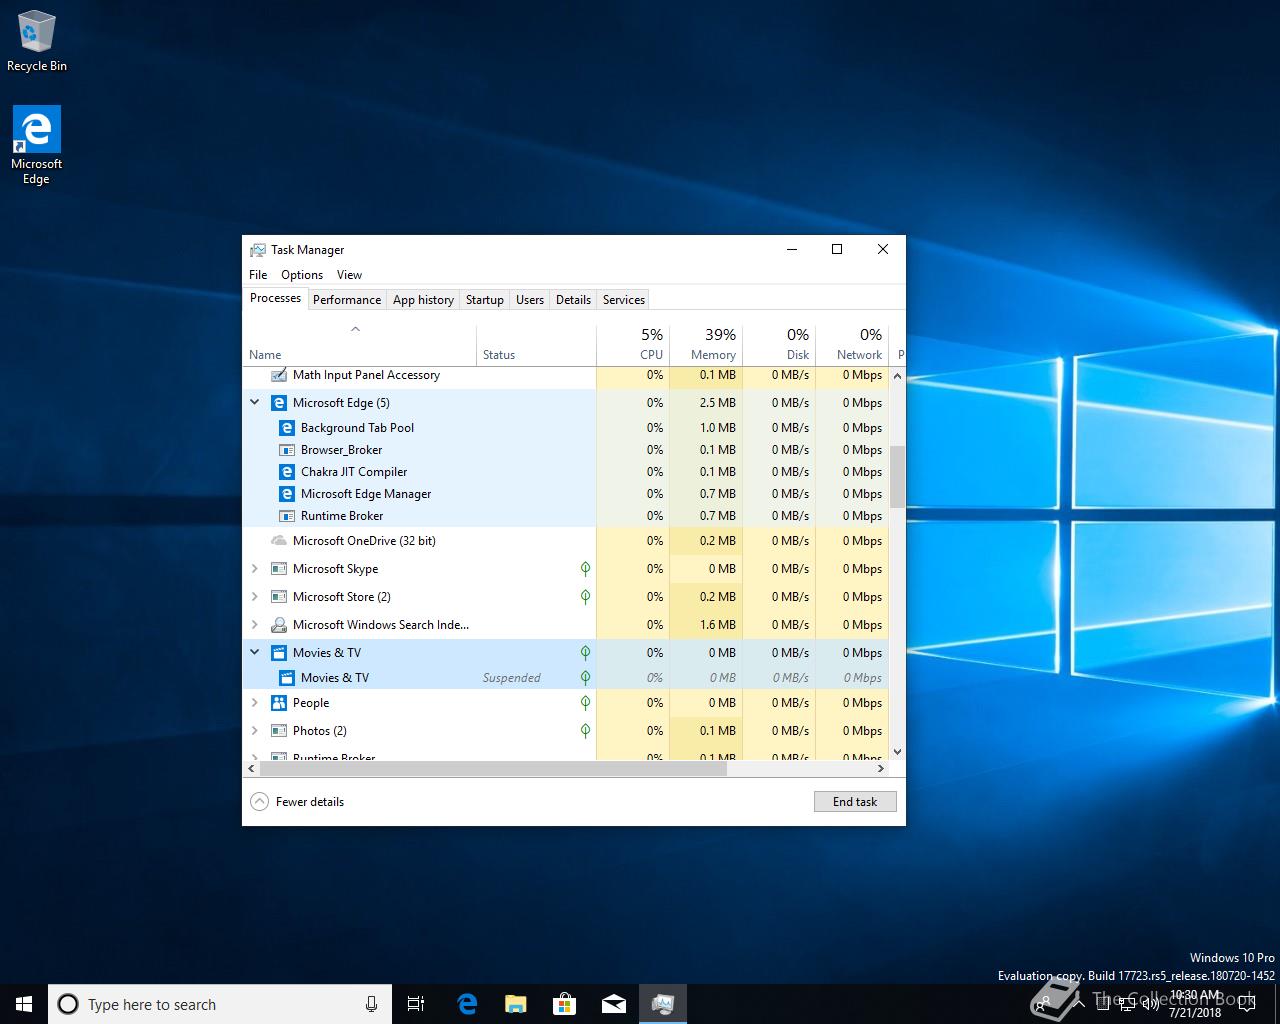Open the File menu
Viewport: 1280px width, 1024px height.
258,275
